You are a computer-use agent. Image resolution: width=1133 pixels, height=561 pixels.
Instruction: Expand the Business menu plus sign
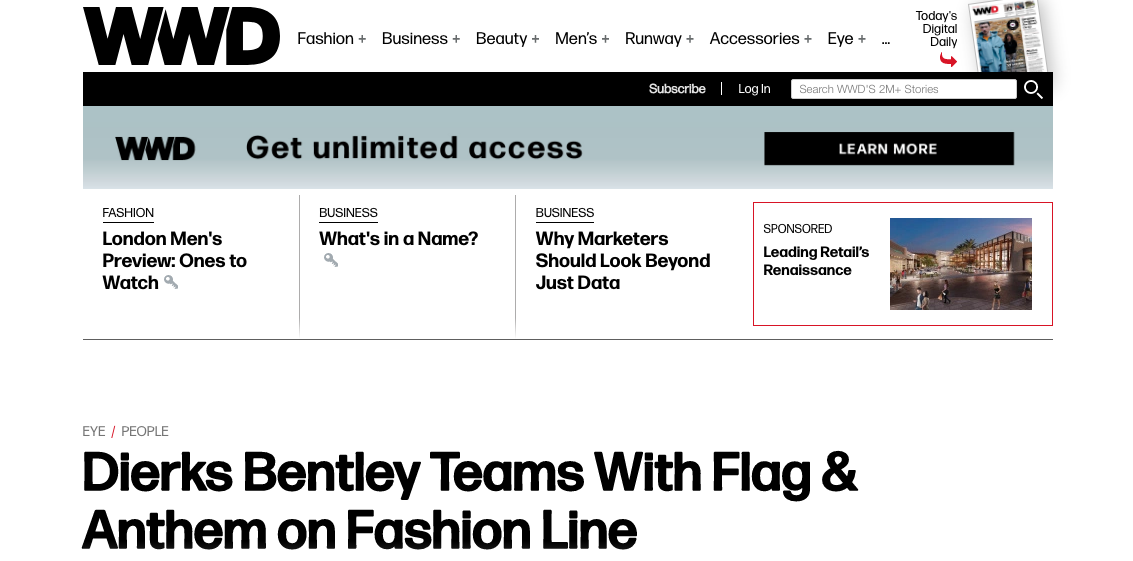click(x=456, y=39)
